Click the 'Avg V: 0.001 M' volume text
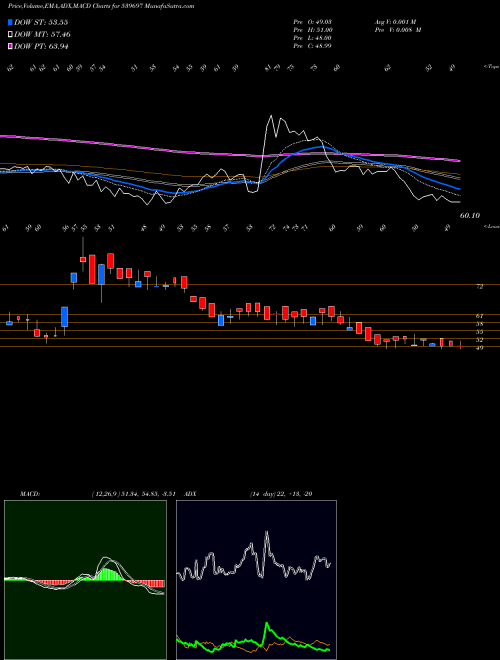 (x=395, y=22)
